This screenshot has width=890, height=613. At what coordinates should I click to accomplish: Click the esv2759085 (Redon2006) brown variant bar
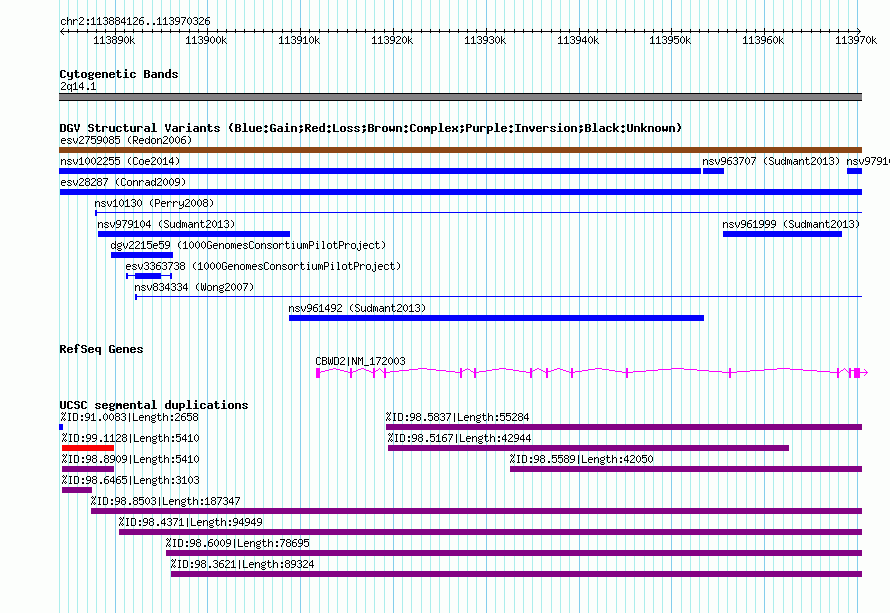pos(460,150)
